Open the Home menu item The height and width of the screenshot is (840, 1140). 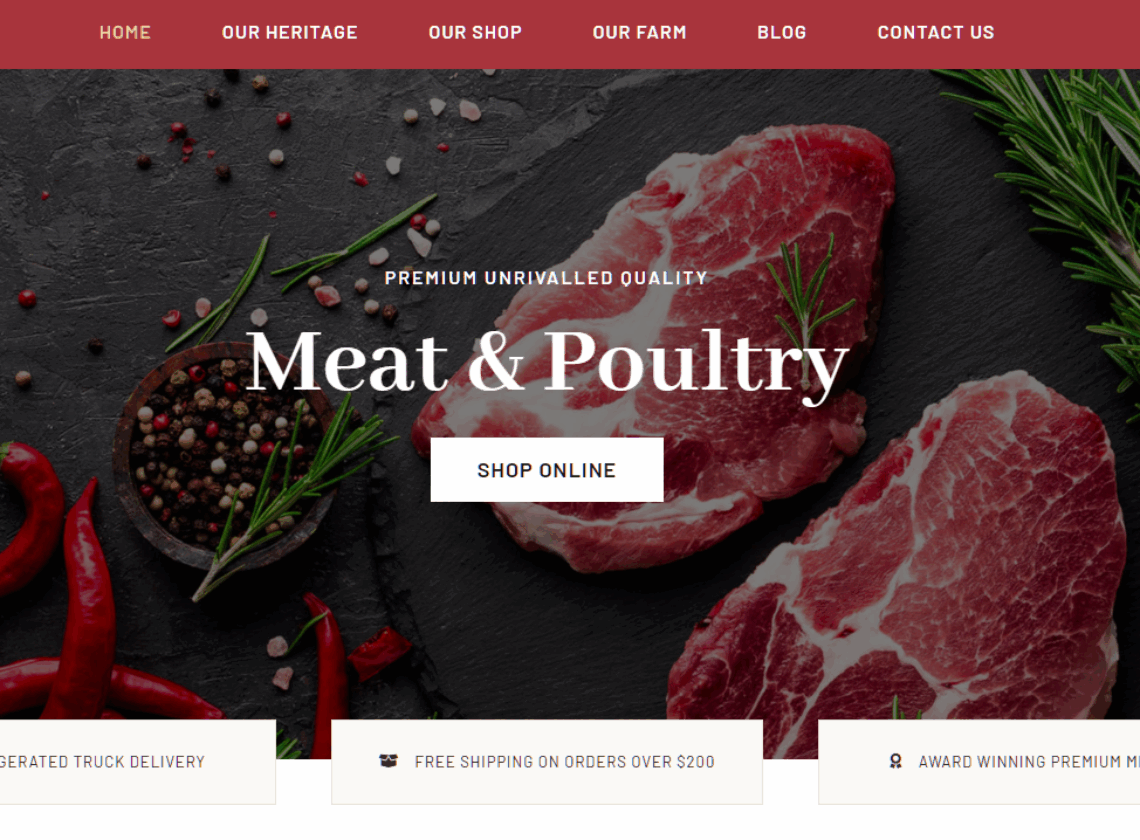125,33
